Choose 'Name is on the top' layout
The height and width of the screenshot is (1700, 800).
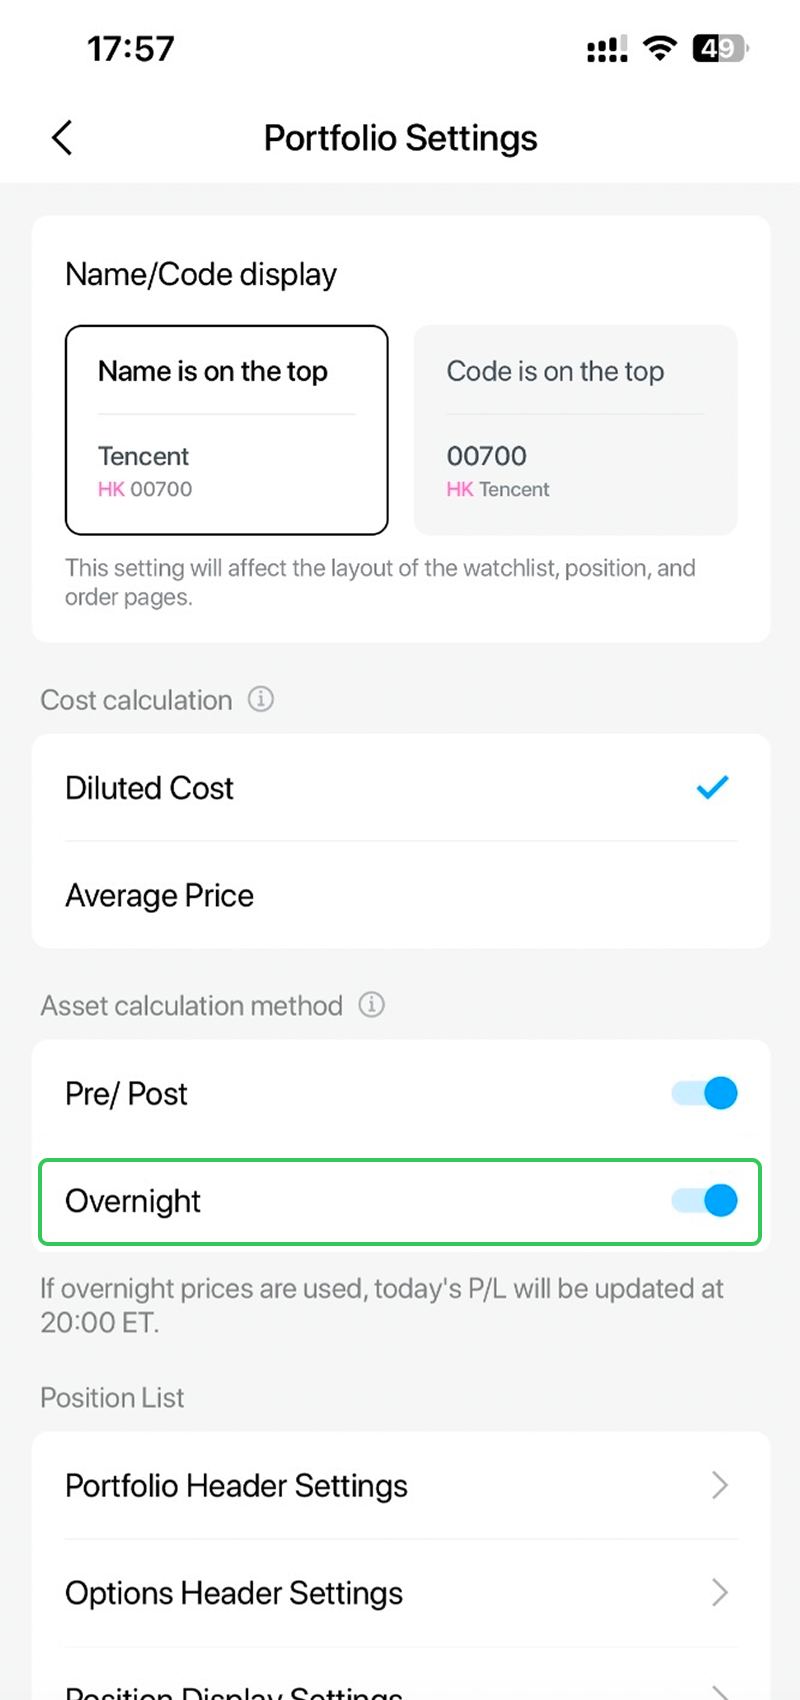point(226,430)
